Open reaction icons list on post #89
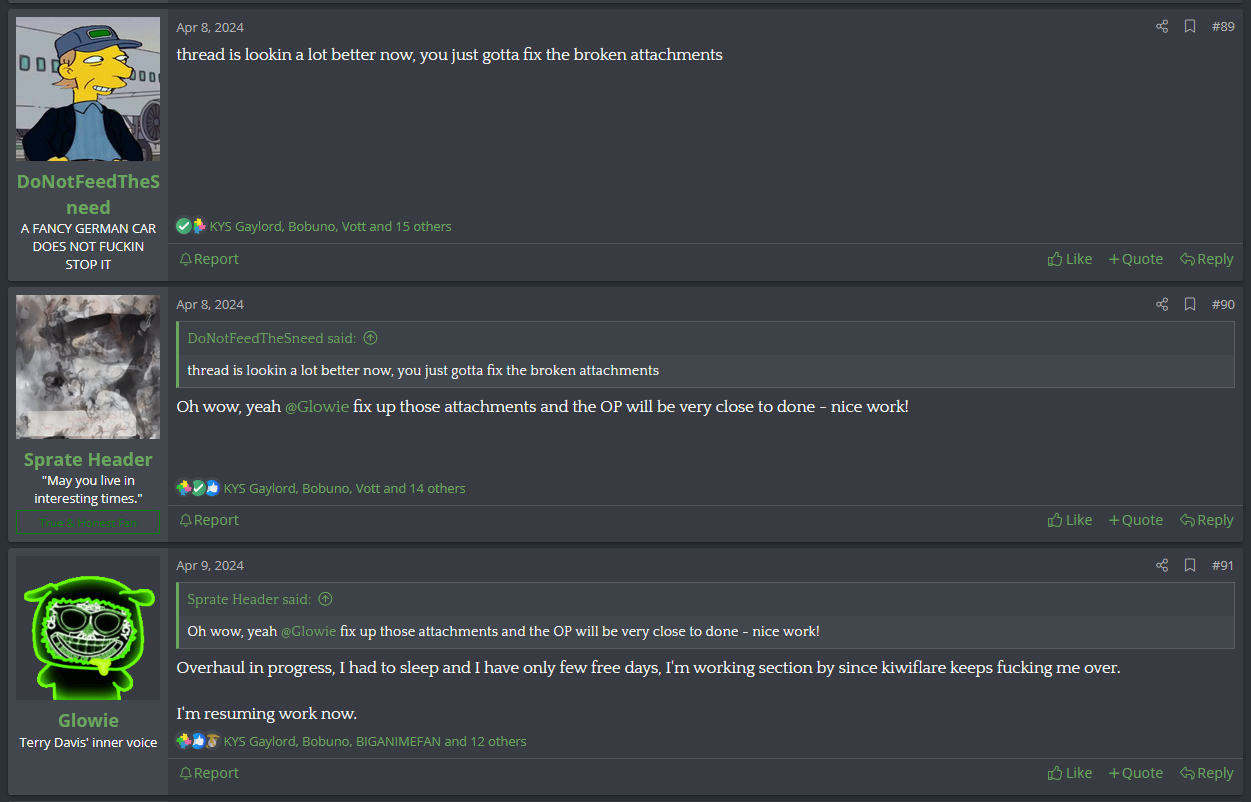Image resolution: width=1251 pixels, height=802 pixels. (191, 226)
